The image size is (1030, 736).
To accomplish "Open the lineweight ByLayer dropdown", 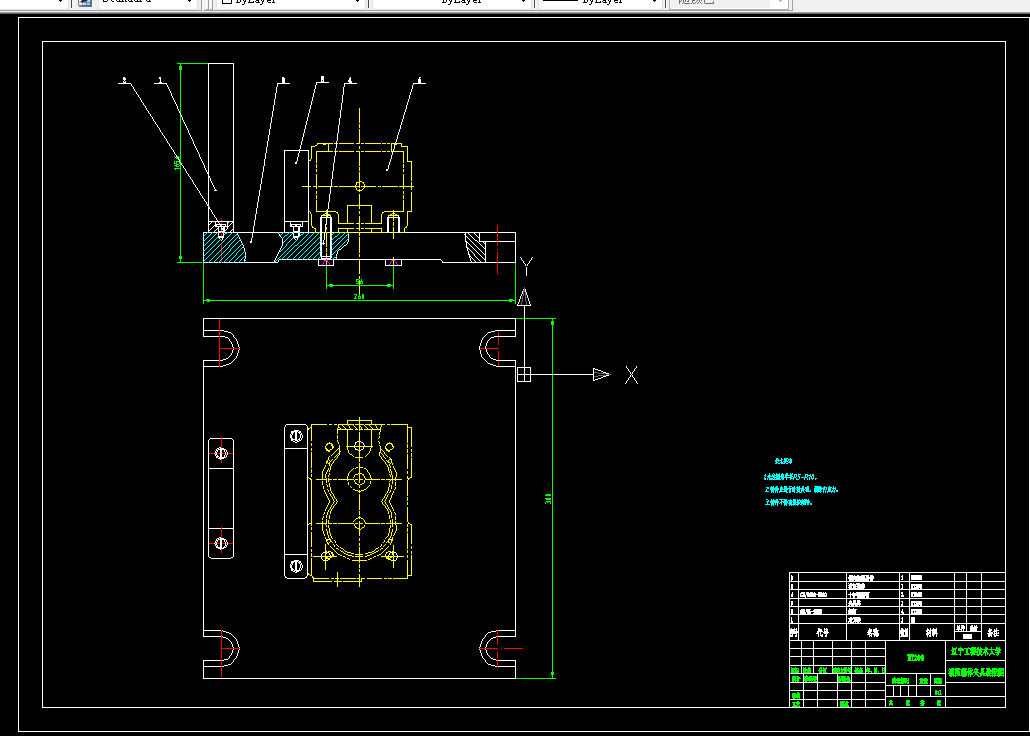I will point(600,3).
